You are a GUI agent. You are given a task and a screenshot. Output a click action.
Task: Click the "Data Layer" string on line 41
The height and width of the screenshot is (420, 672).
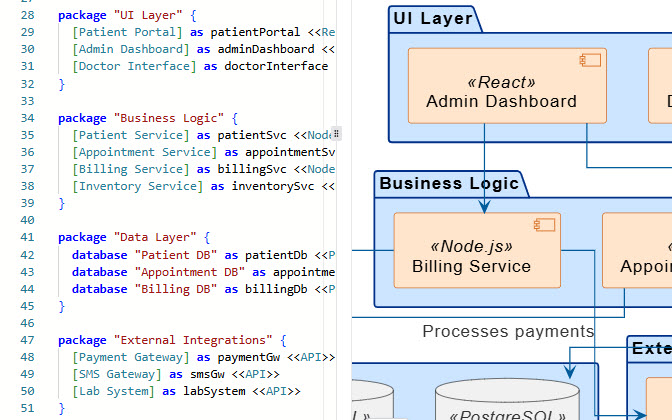pyautogui.click(x=155, y=237)
